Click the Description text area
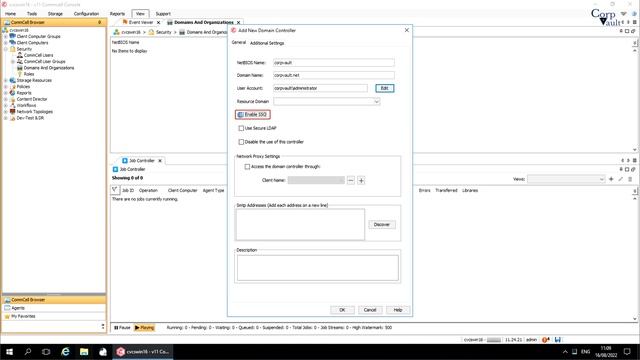Image resolution: width=640 pixels, height=360 pixels. 318,268
